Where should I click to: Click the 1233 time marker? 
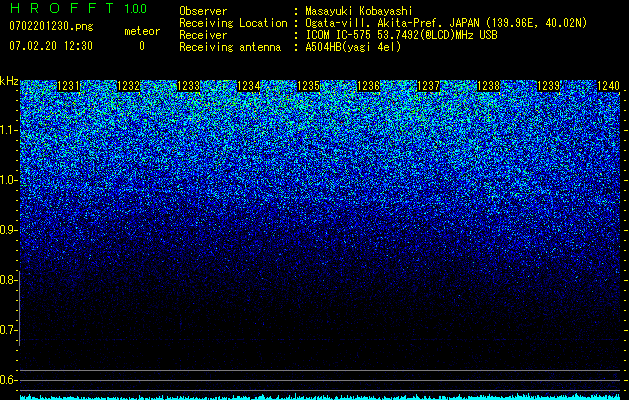tap(189, 86)
